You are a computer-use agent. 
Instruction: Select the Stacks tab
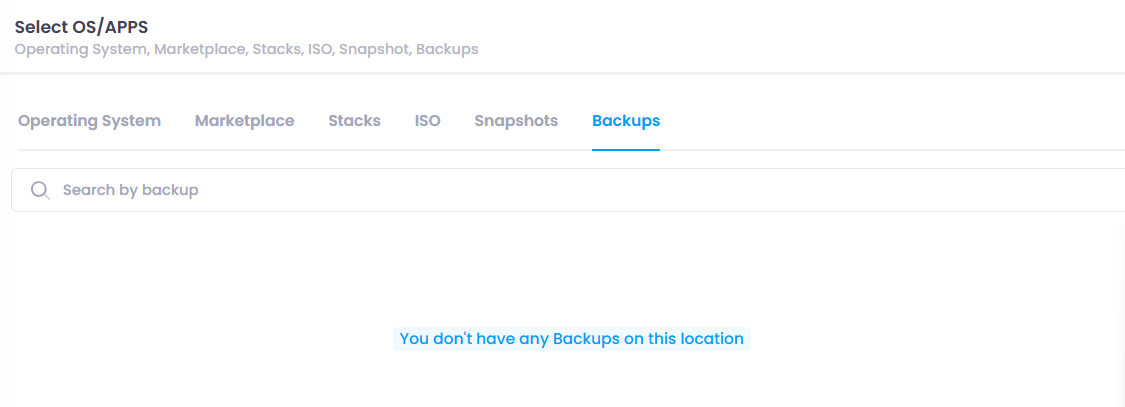coord(354,121)
